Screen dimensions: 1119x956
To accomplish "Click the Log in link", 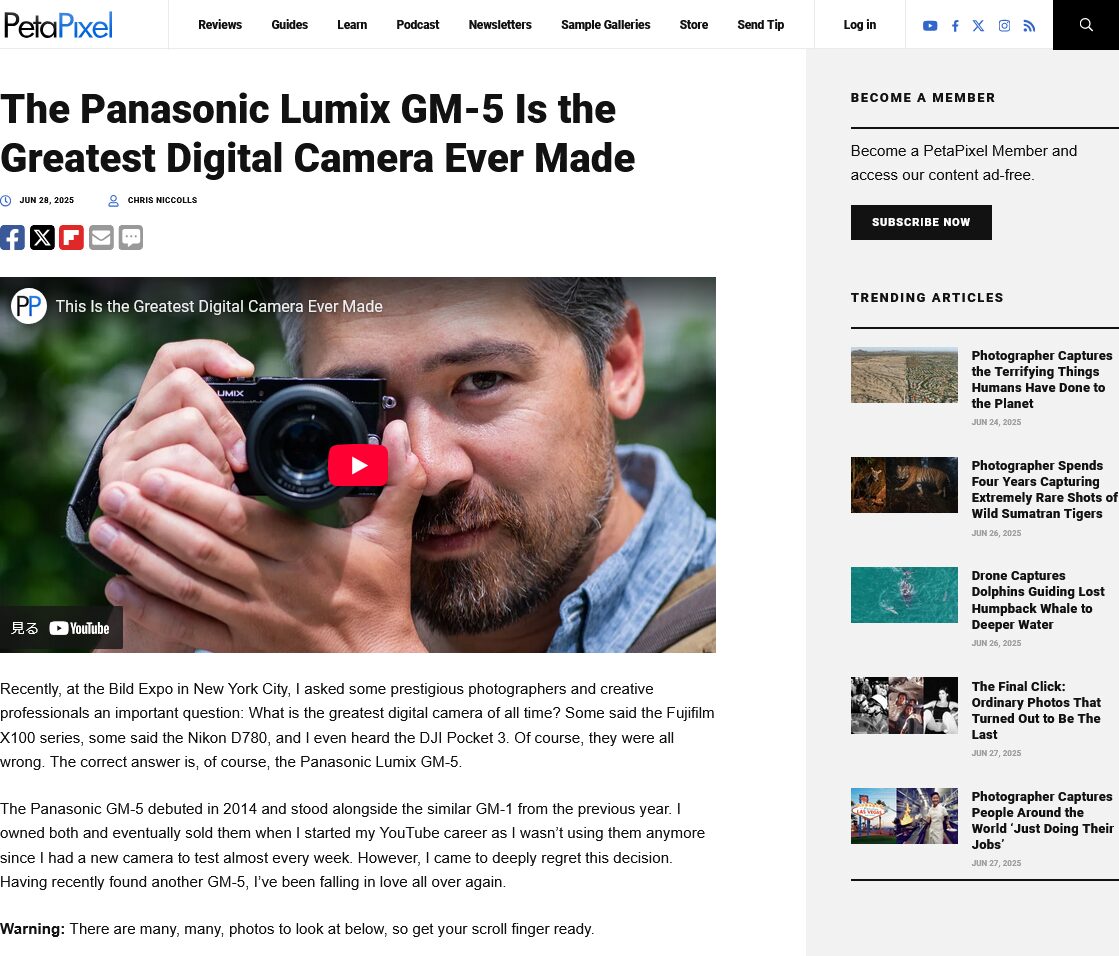I will 859,25.
